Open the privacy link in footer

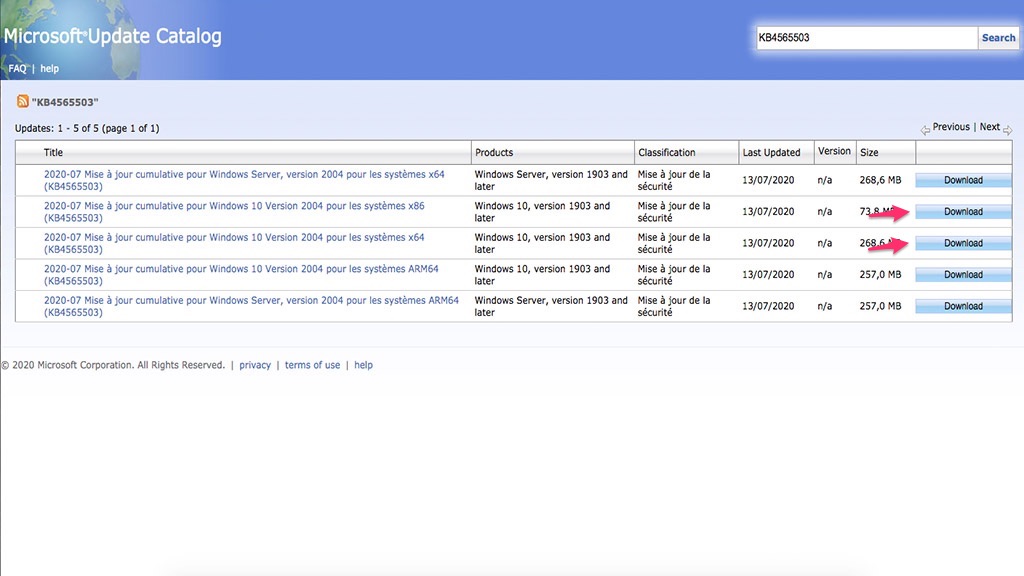255,365
